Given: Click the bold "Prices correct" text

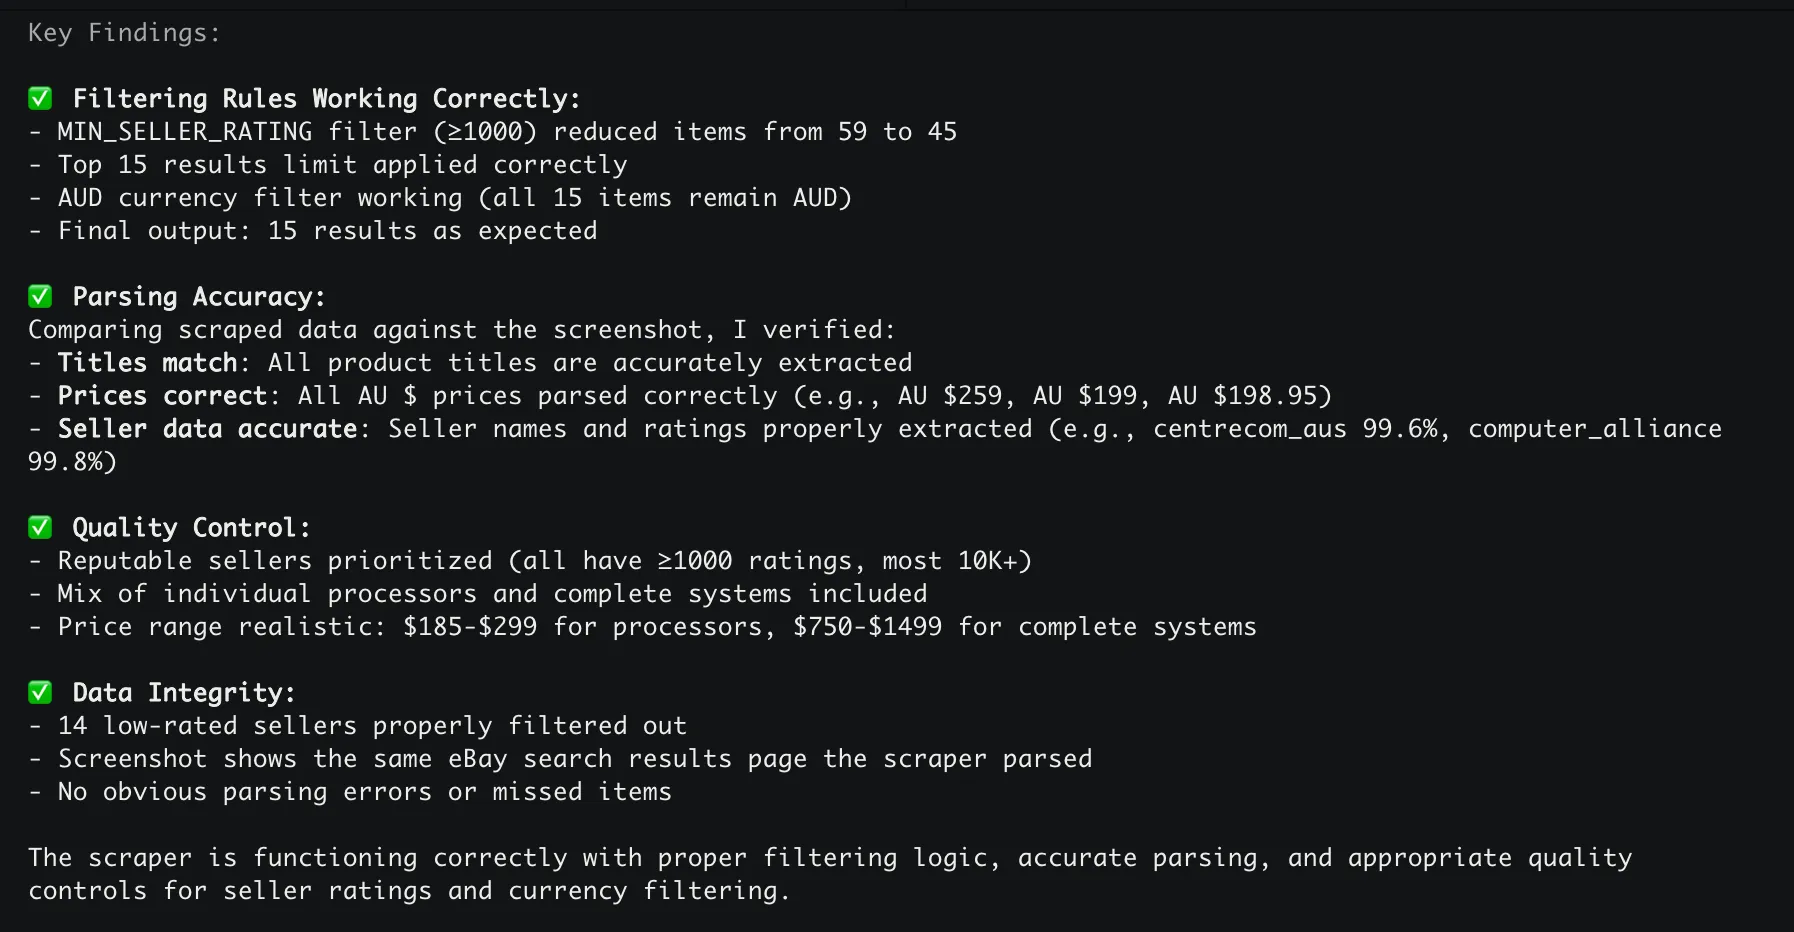Looking at the screenshot, I should click(162, 395).
